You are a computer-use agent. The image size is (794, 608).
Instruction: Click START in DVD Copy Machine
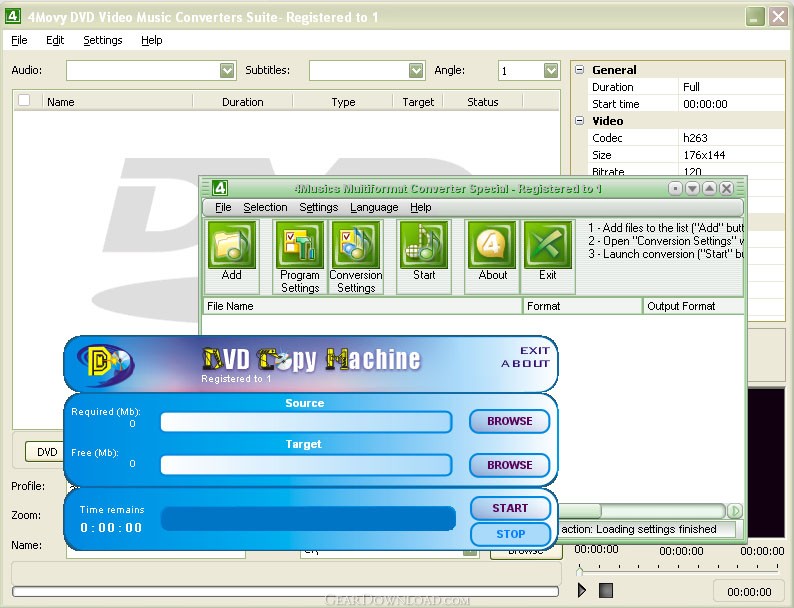[510, 508]
